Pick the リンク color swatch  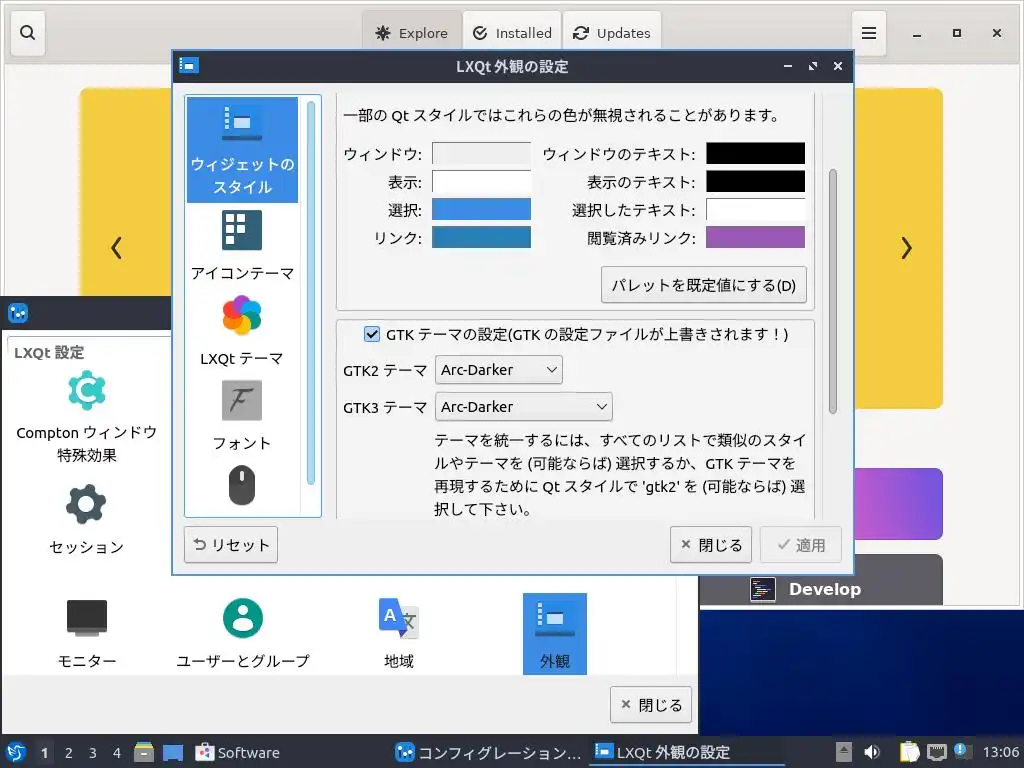pos(481,237)
